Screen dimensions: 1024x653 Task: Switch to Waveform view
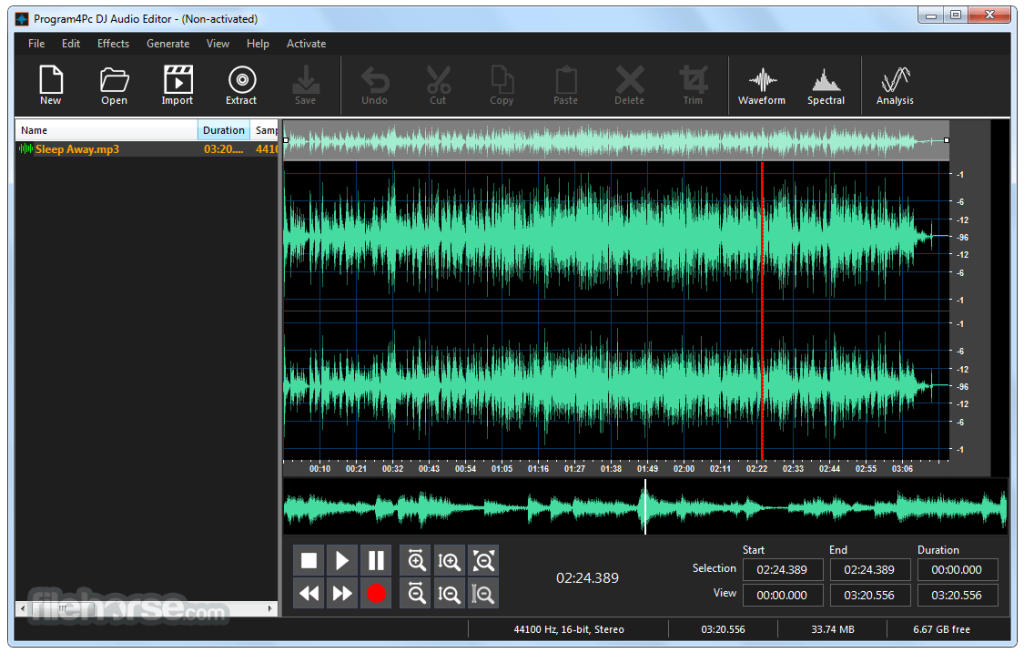[762, 85]
